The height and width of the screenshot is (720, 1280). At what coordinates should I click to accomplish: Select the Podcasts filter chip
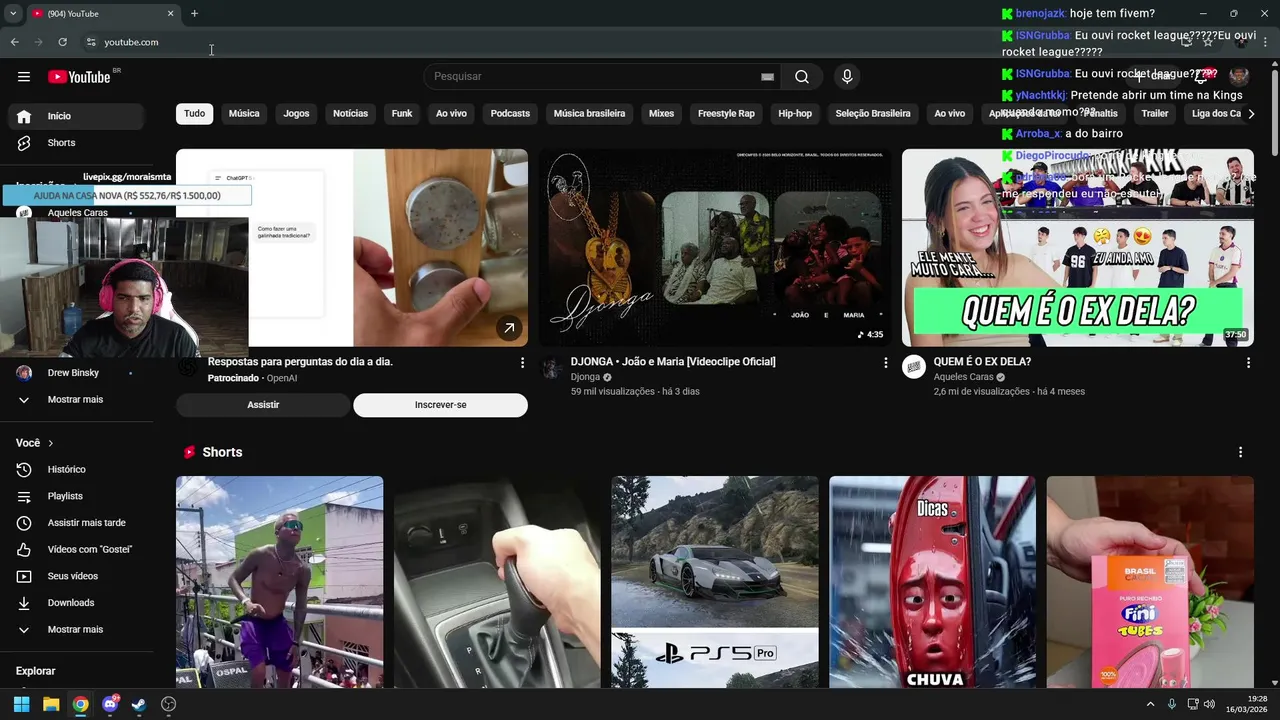click(x=510, y=113)
